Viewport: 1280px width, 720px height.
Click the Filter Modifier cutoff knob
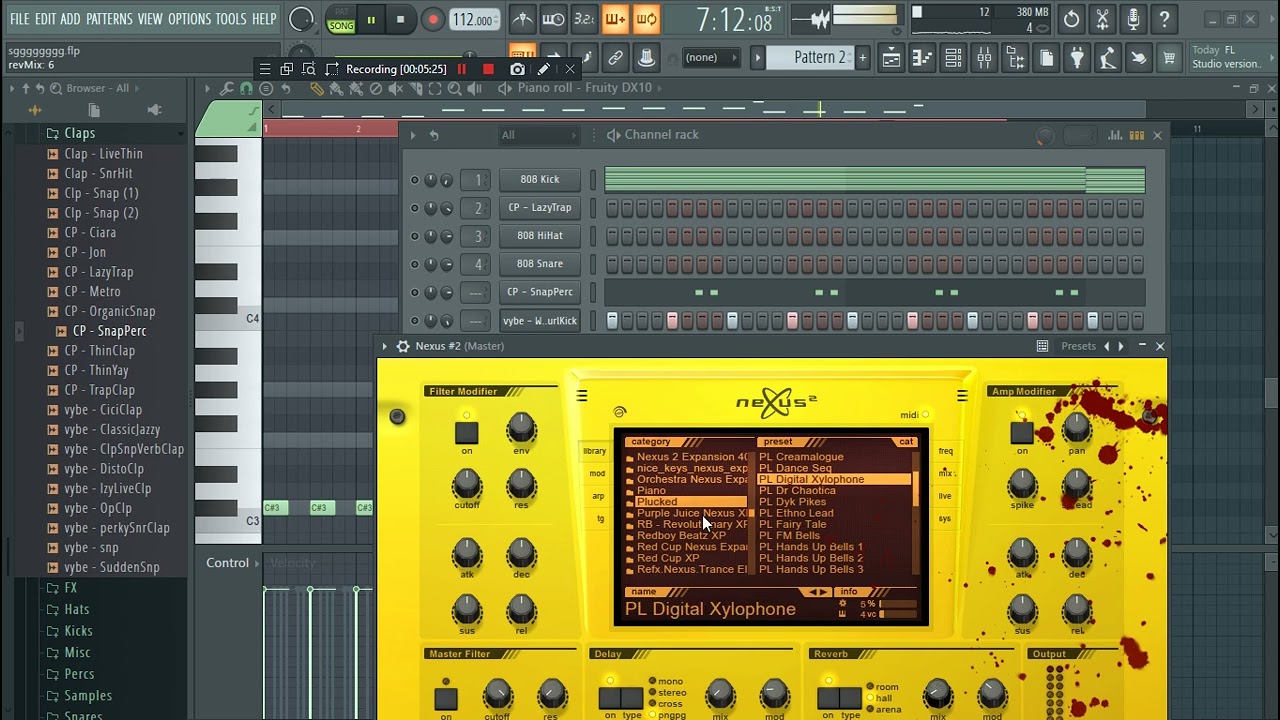(x=467, y=484)
